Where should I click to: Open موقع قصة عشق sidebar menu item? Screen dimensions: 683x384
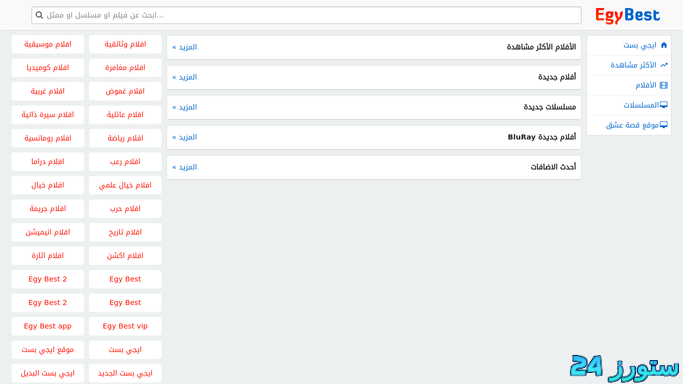coord(629,125)
